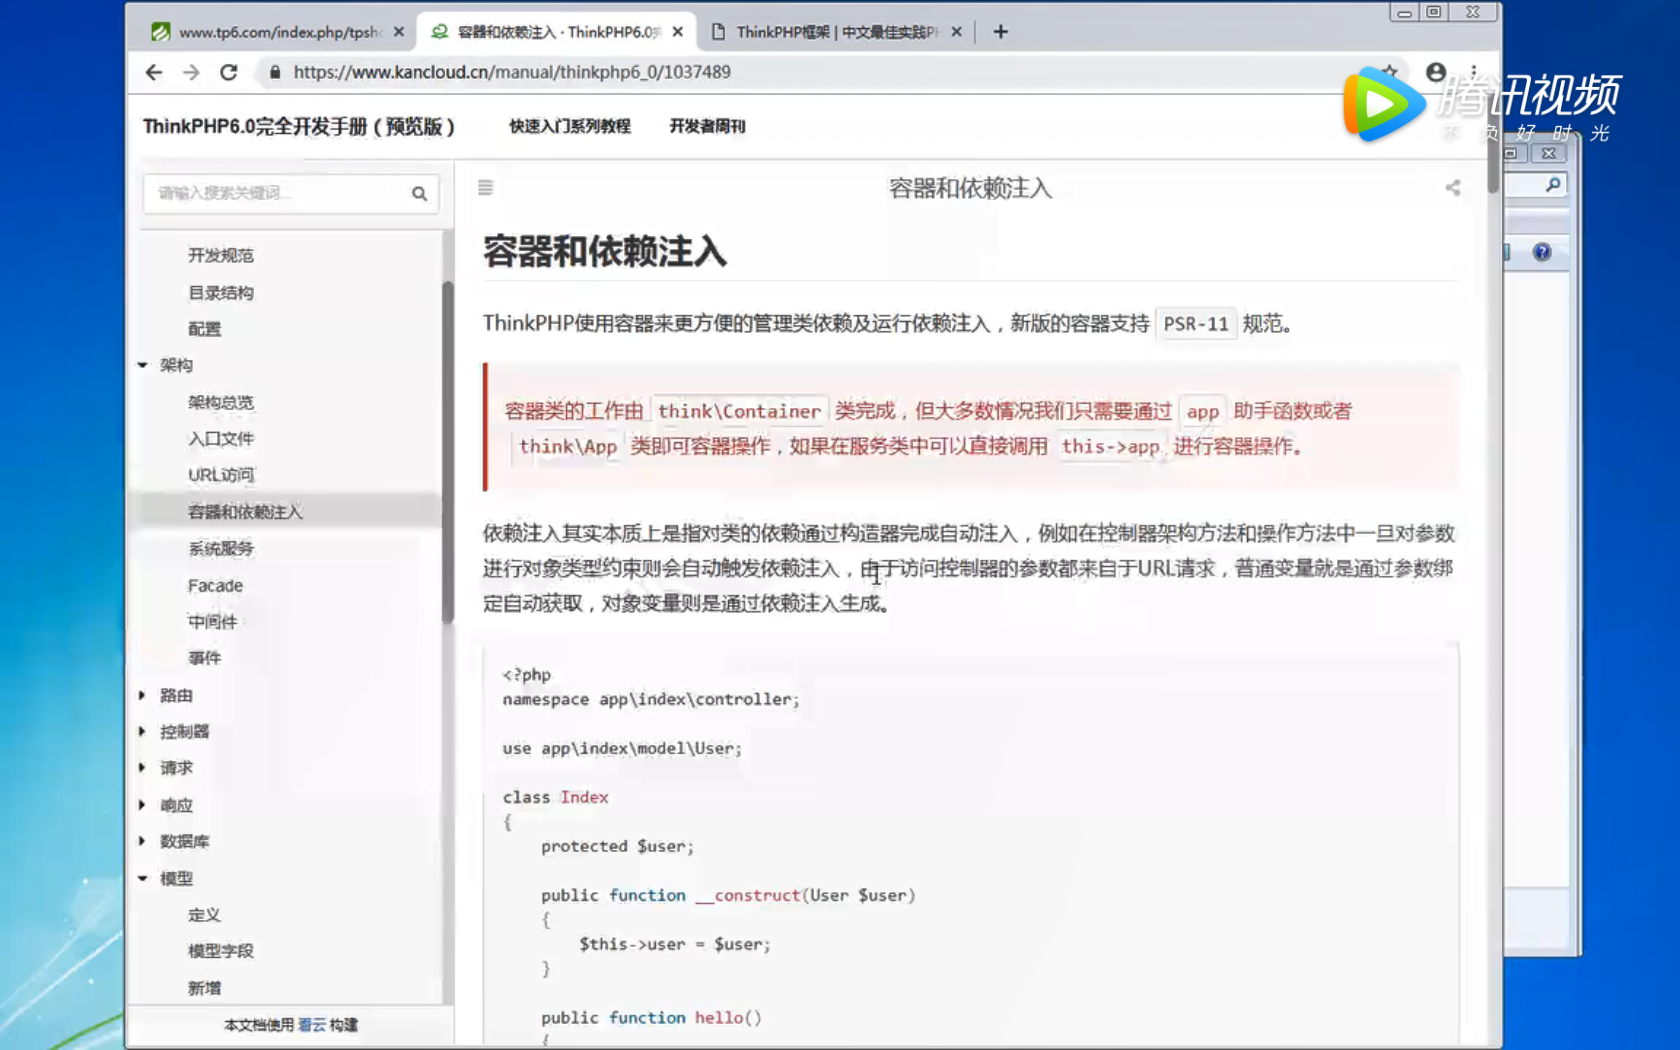This screenshot has height=1050, width=1680.
Task: Click the this->app code text
Action: (x=1110, y=447)
